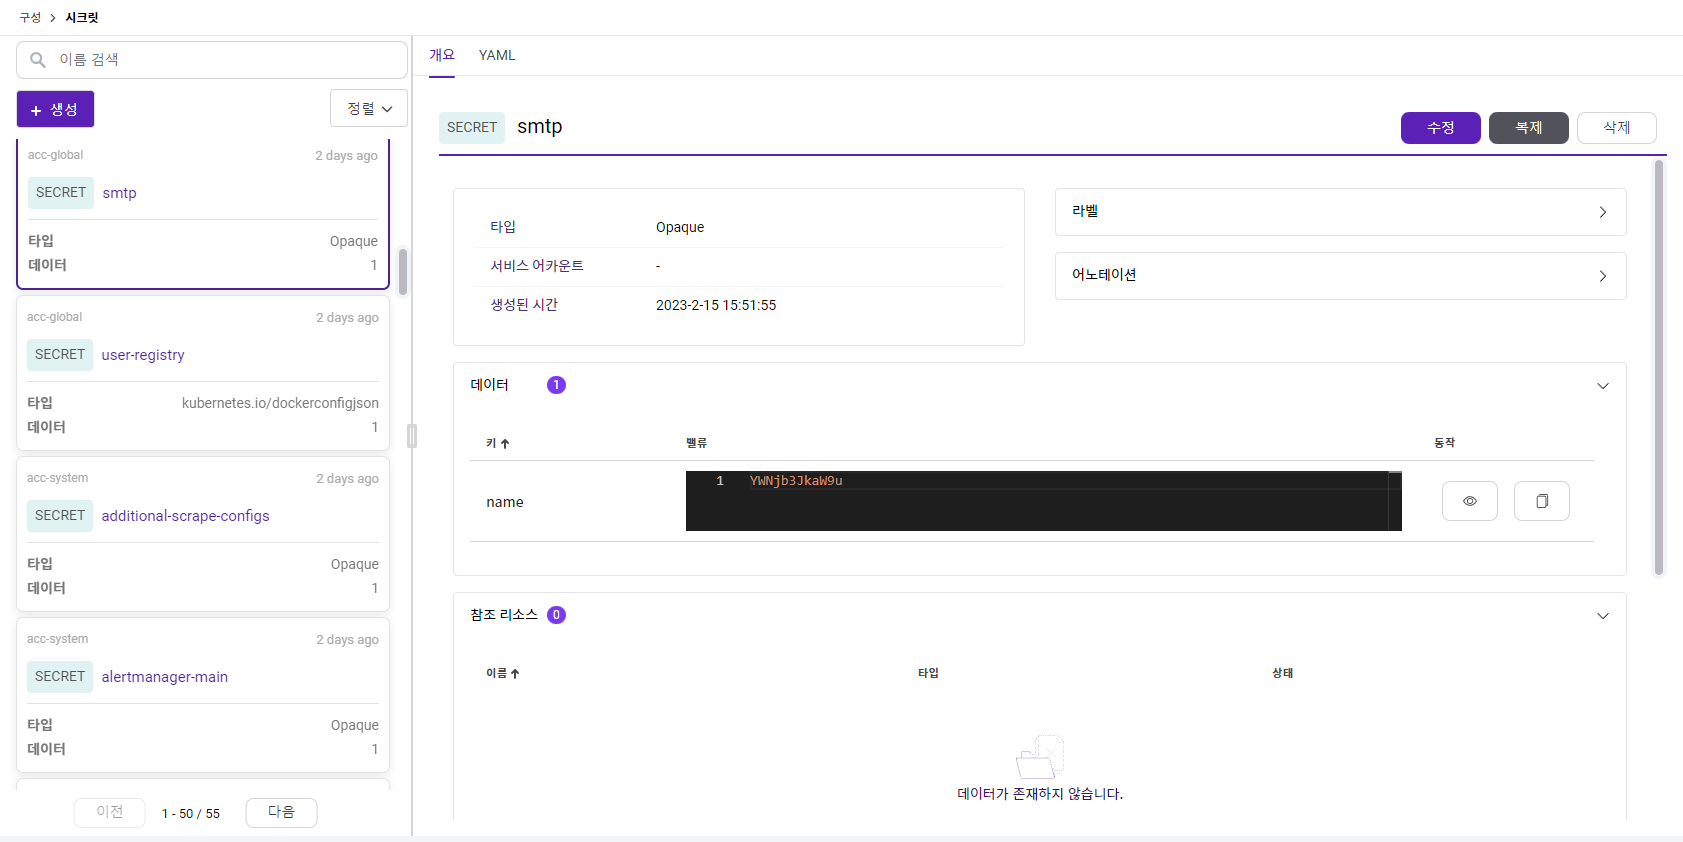Image resolution: width=1683 pixels, height=842 pixels.
Task: Click the 동작 column header
Action: (1444, 443)
